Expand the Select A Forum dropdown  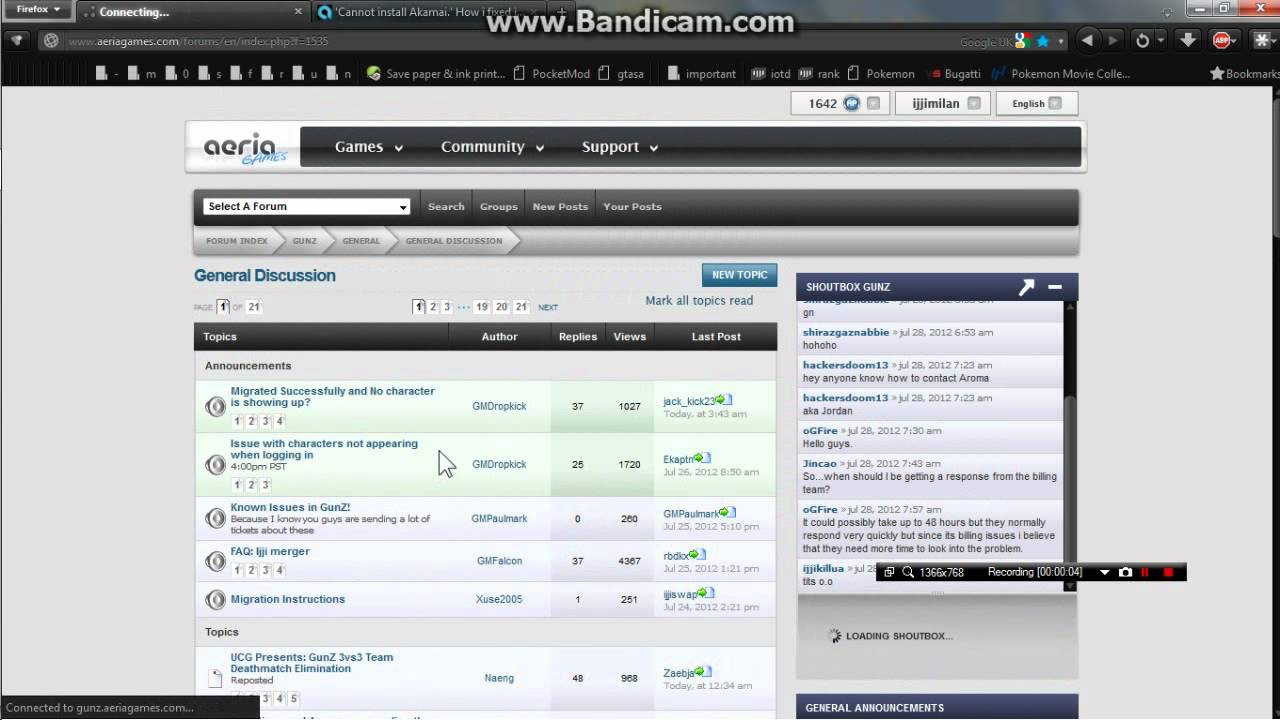click(307, 206)
